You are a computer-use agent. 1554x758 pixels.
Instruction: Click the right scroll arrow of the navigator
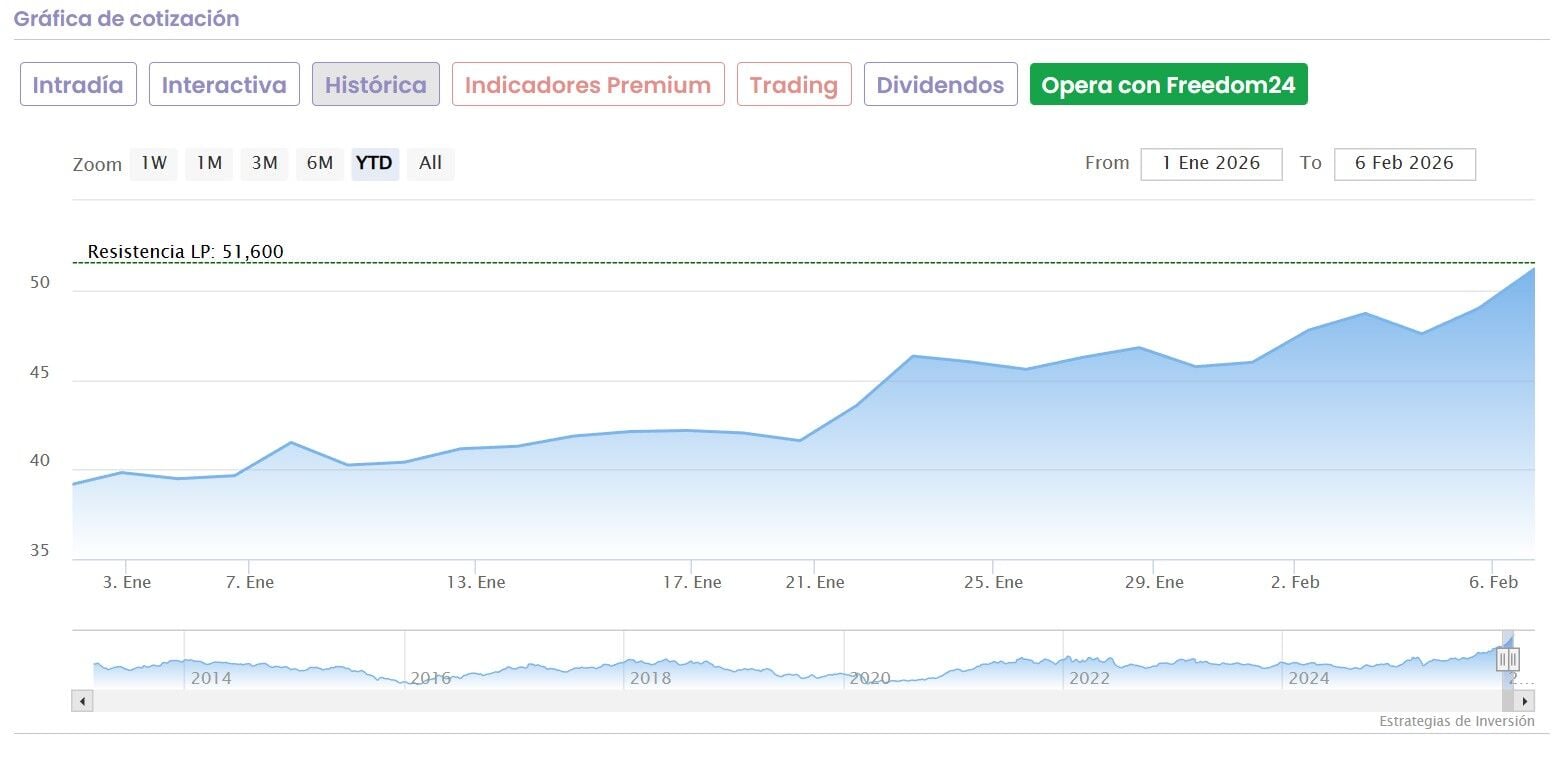1525,702
